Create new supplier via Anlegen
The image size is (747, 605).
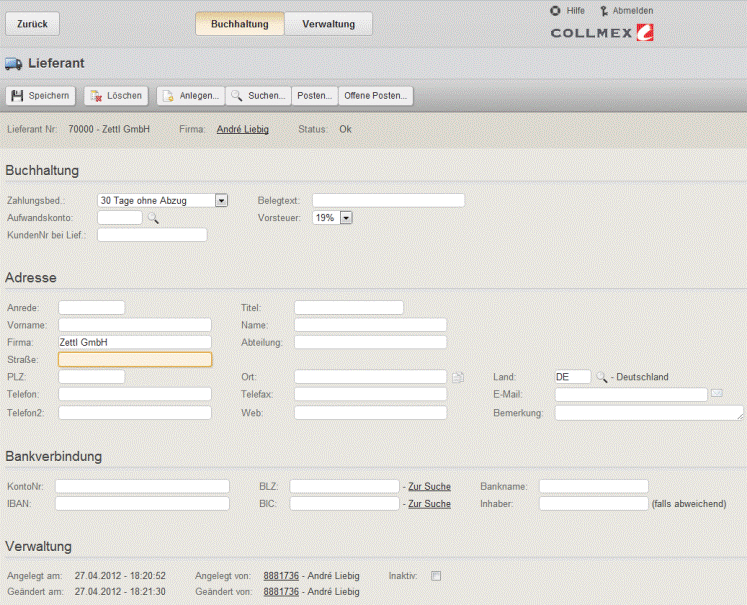click(x=191, y=96)
